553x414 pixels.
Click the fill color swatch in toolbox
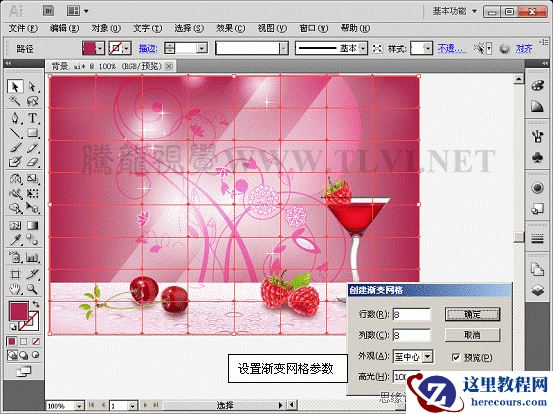pos(18,311)
